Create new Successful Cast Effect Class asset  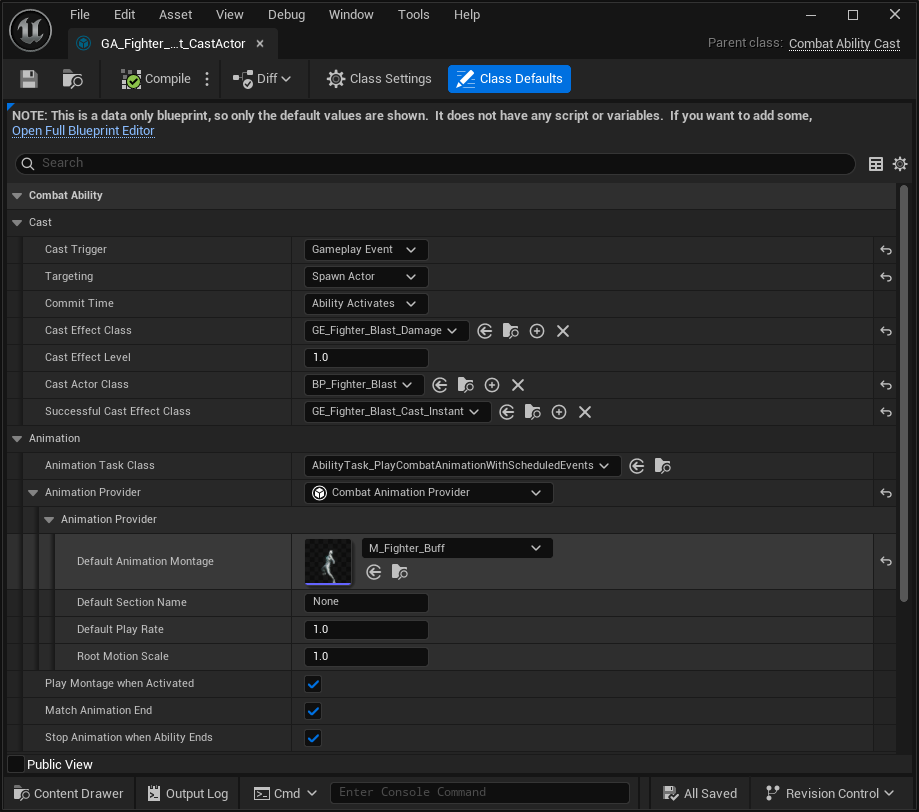point(559,412)
